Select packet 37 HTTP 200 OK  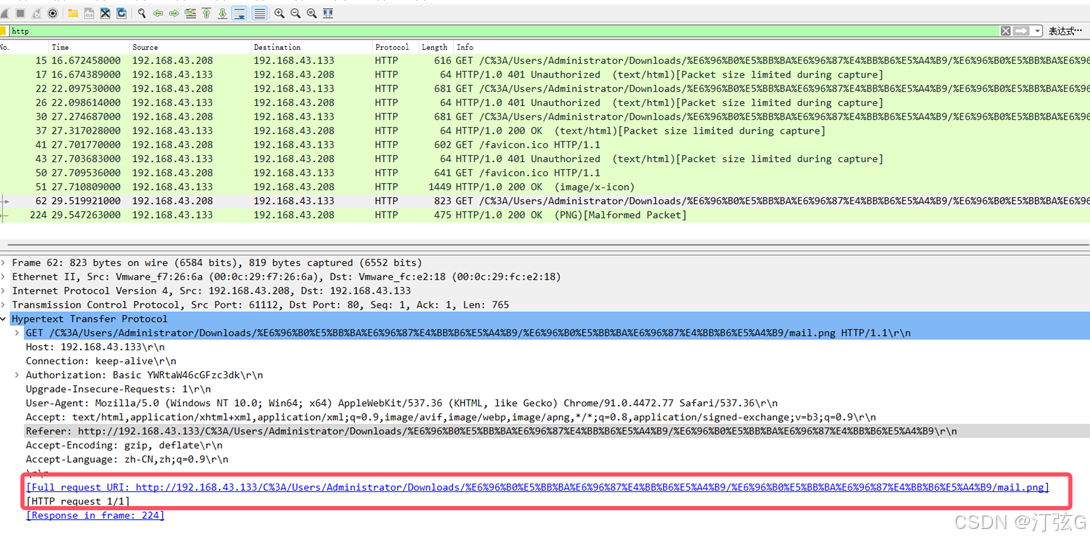(x=545, y=131)
